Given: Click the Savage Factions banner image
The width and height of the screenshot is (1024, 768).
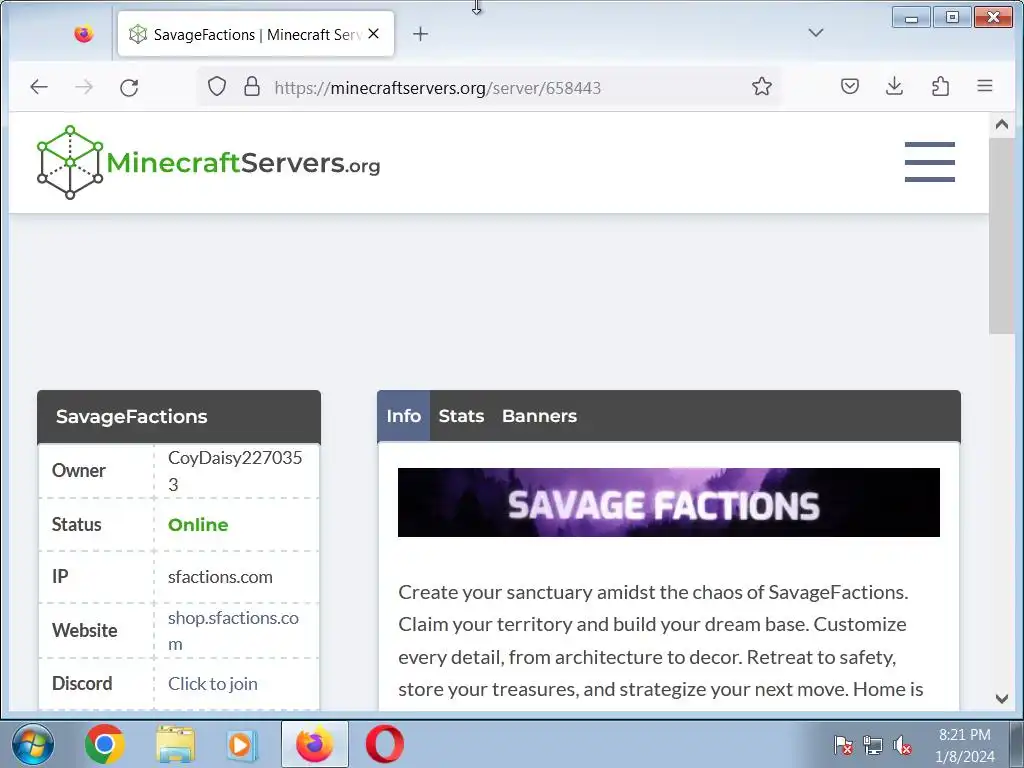Looking at the screenshot, I should [669, 502].
